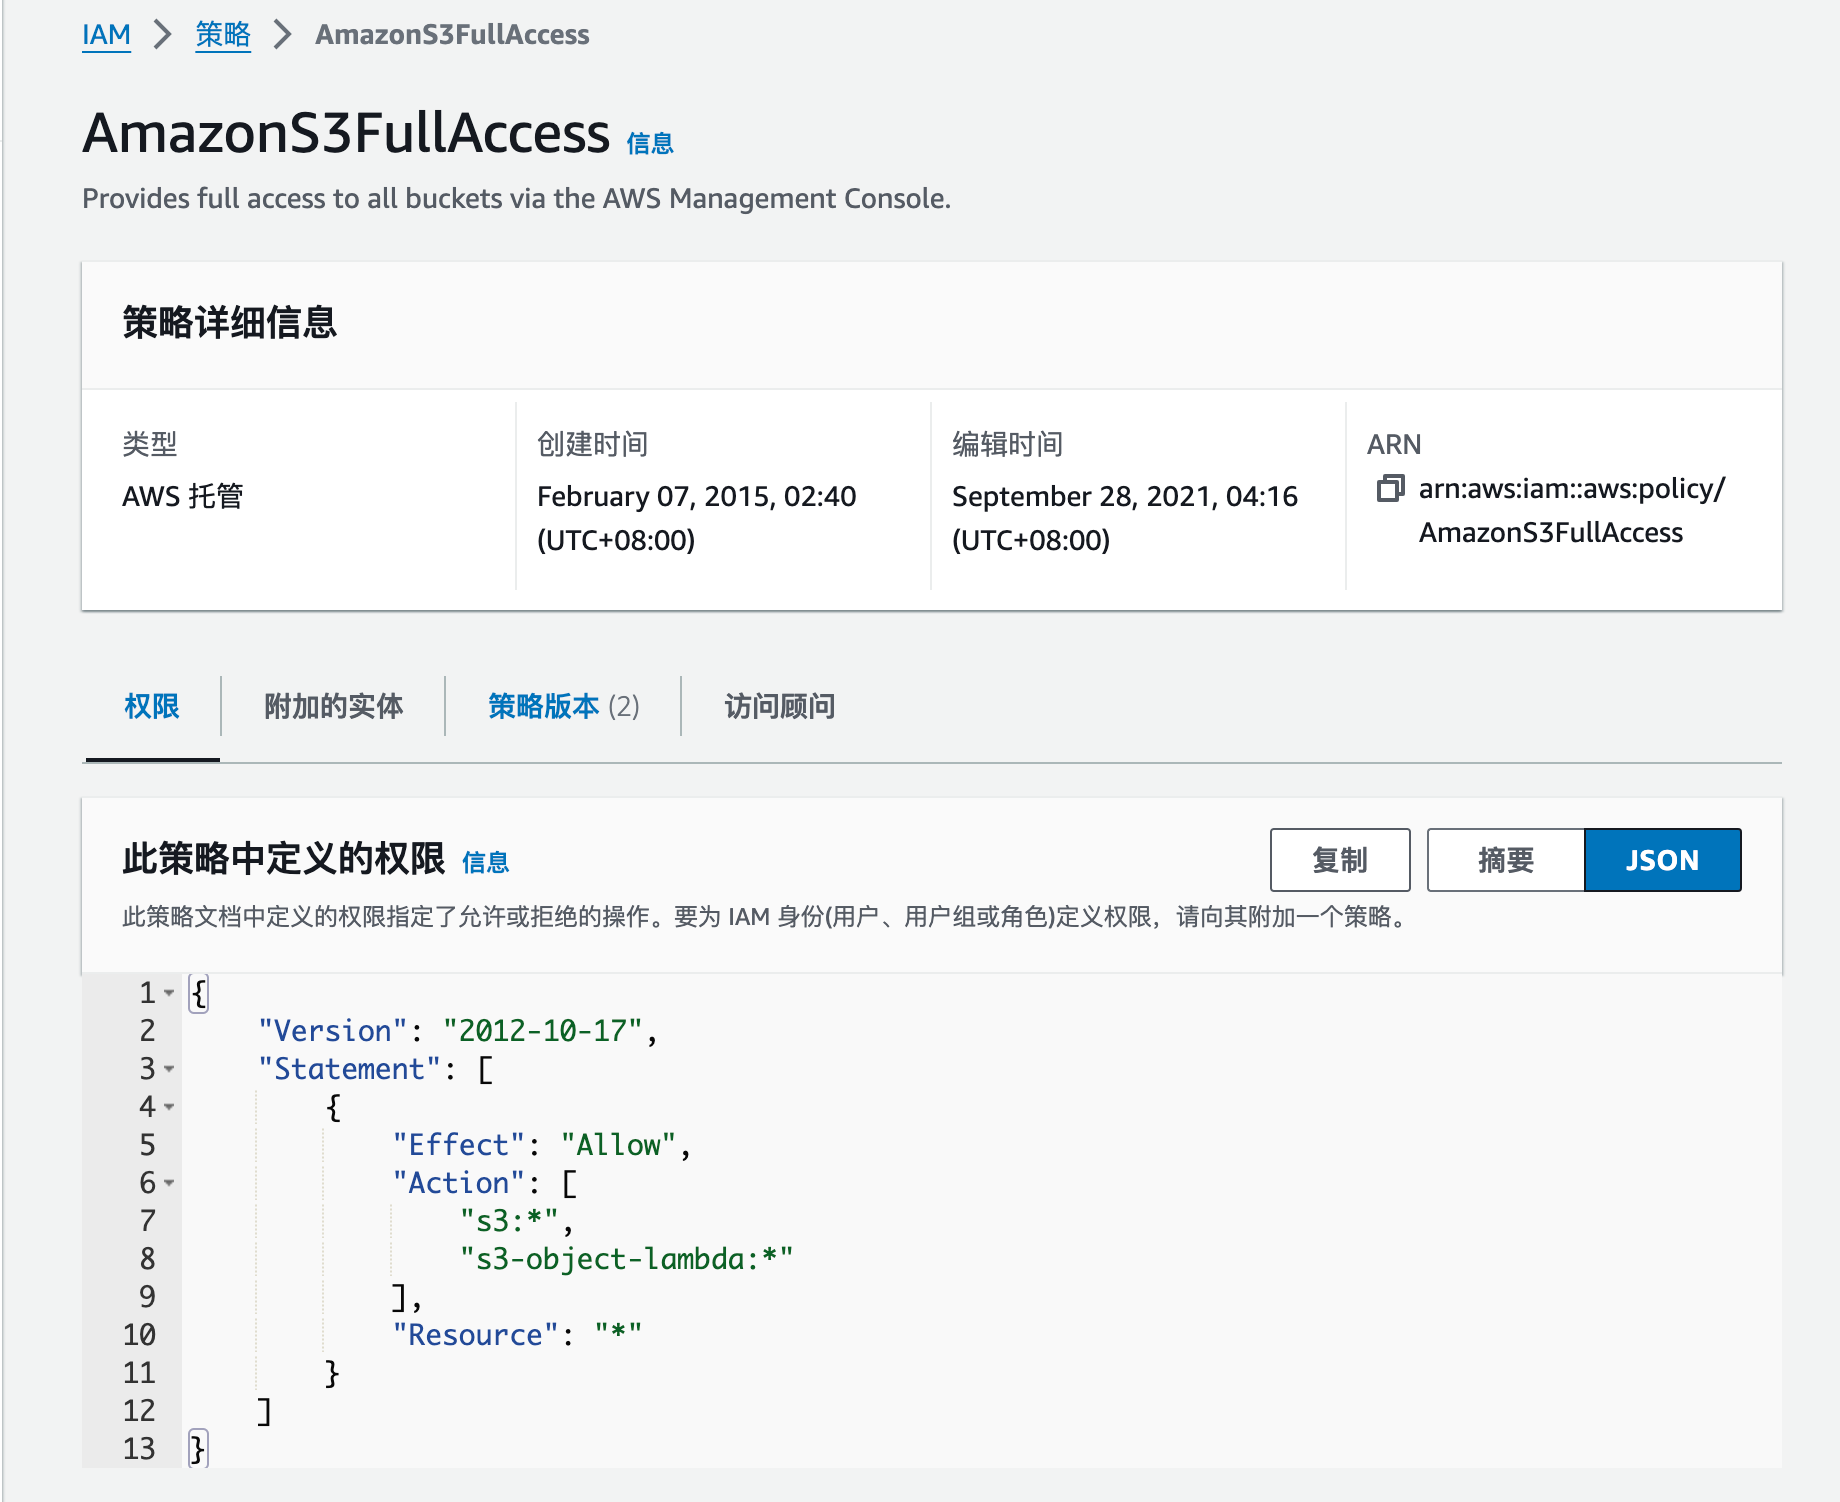Open the 附加的实体 tab
This screenshot has height=1502, width=1840.
click(x=333, y=706)
